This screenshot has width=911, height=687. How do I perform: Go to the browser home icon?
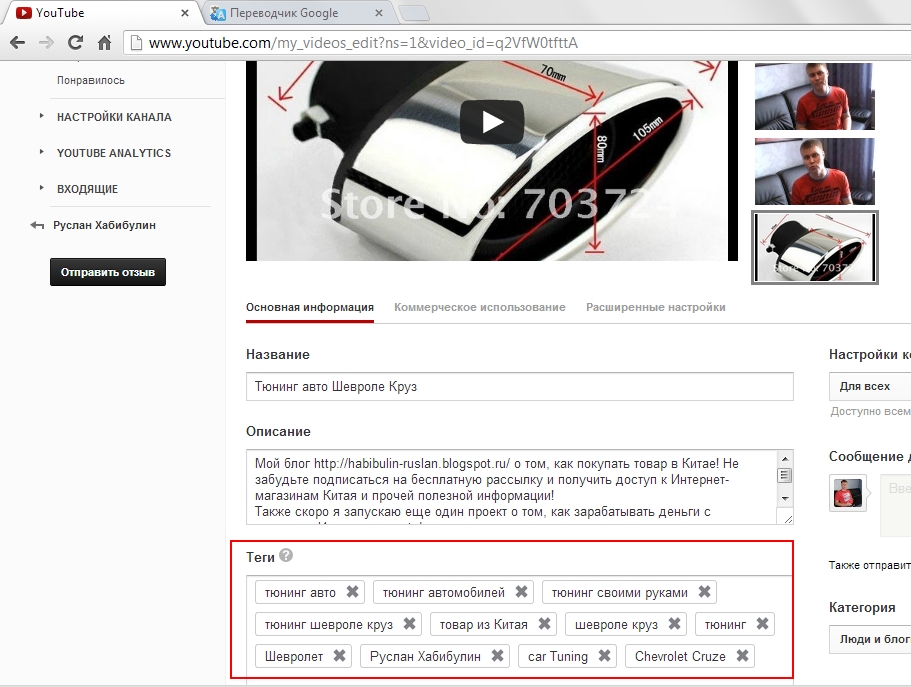point(105,42)
